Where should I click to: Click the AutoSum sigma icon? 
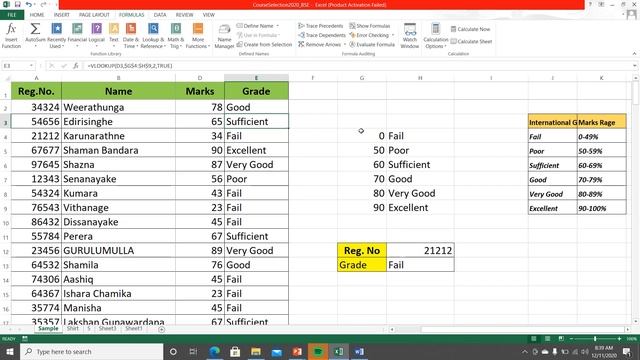pyautogui.click(x=35, y=29)
